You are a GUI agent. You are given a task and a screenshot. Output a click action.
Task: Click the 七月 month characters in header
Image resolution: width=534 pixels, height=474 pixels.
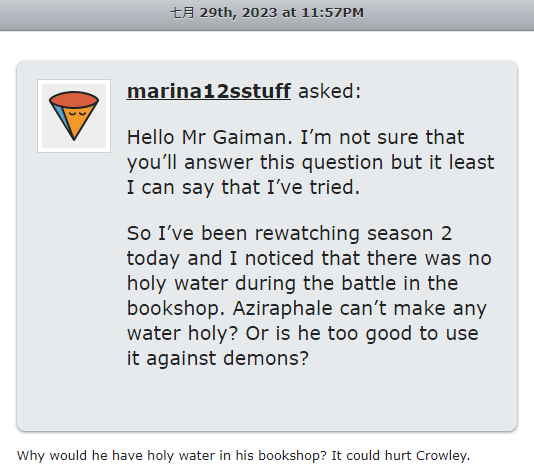click(x=182, y=13)
